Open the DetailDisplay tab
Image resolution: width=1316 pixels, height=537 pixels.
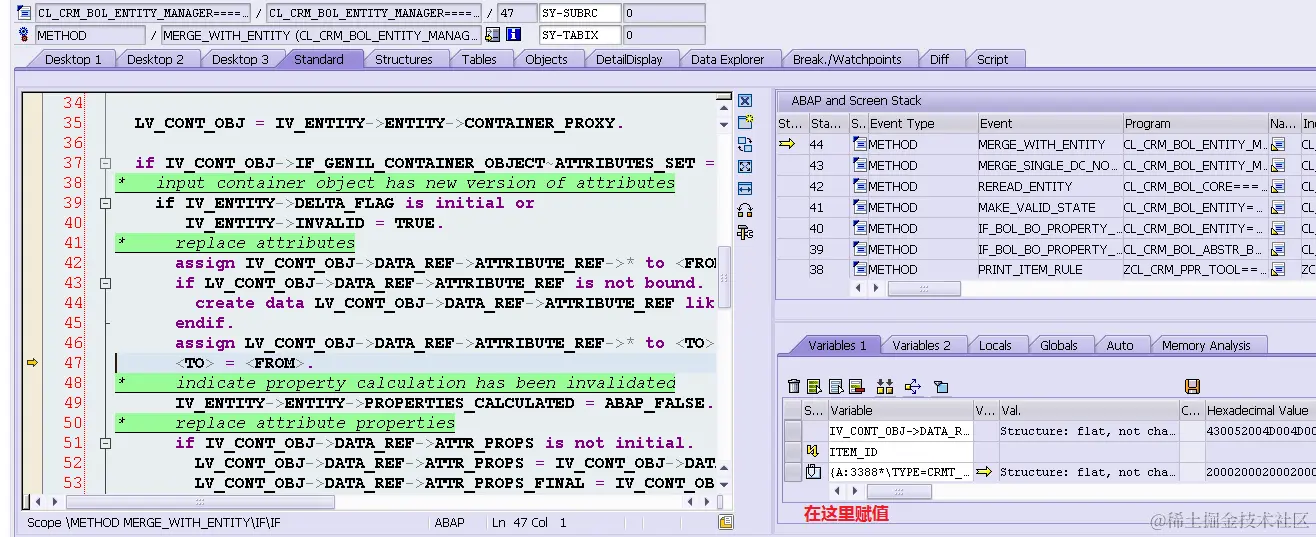[x=629, y=59]
